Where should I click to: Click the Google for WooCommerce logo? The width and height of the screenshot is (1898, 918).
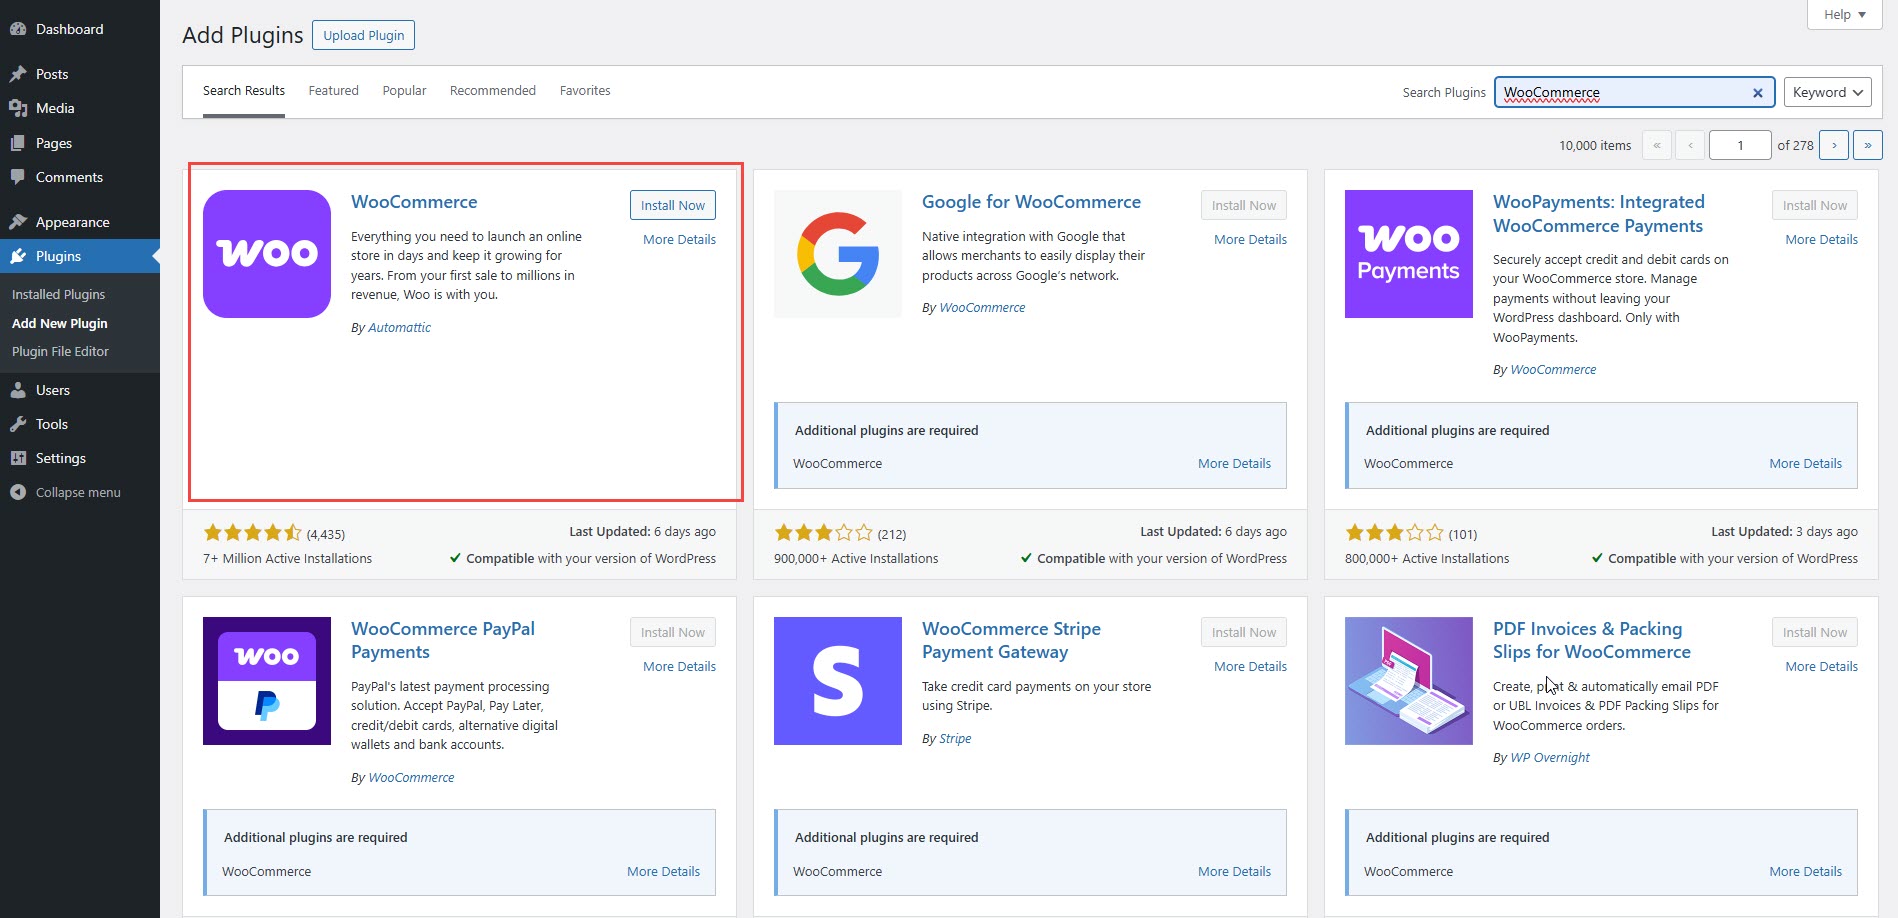[837, 254]
